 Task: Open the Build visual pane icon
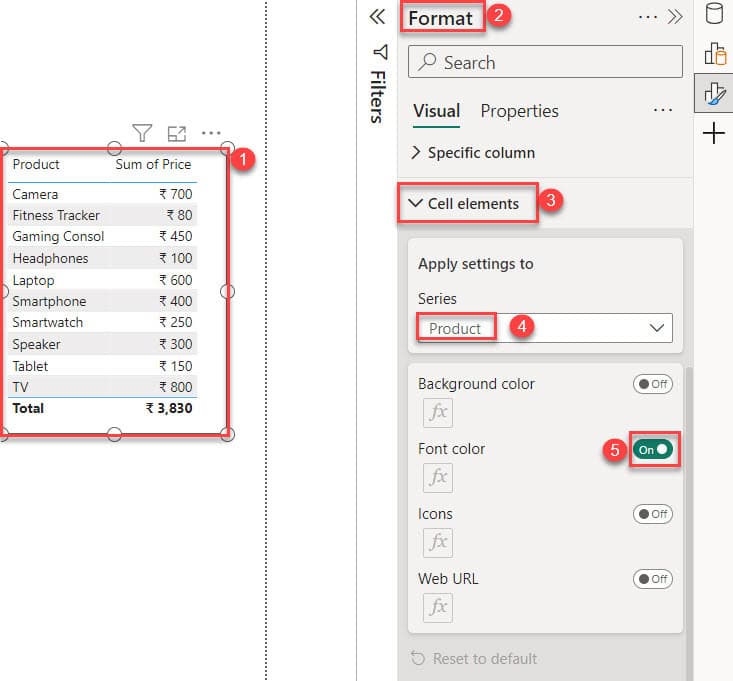[x=715, y=53]
